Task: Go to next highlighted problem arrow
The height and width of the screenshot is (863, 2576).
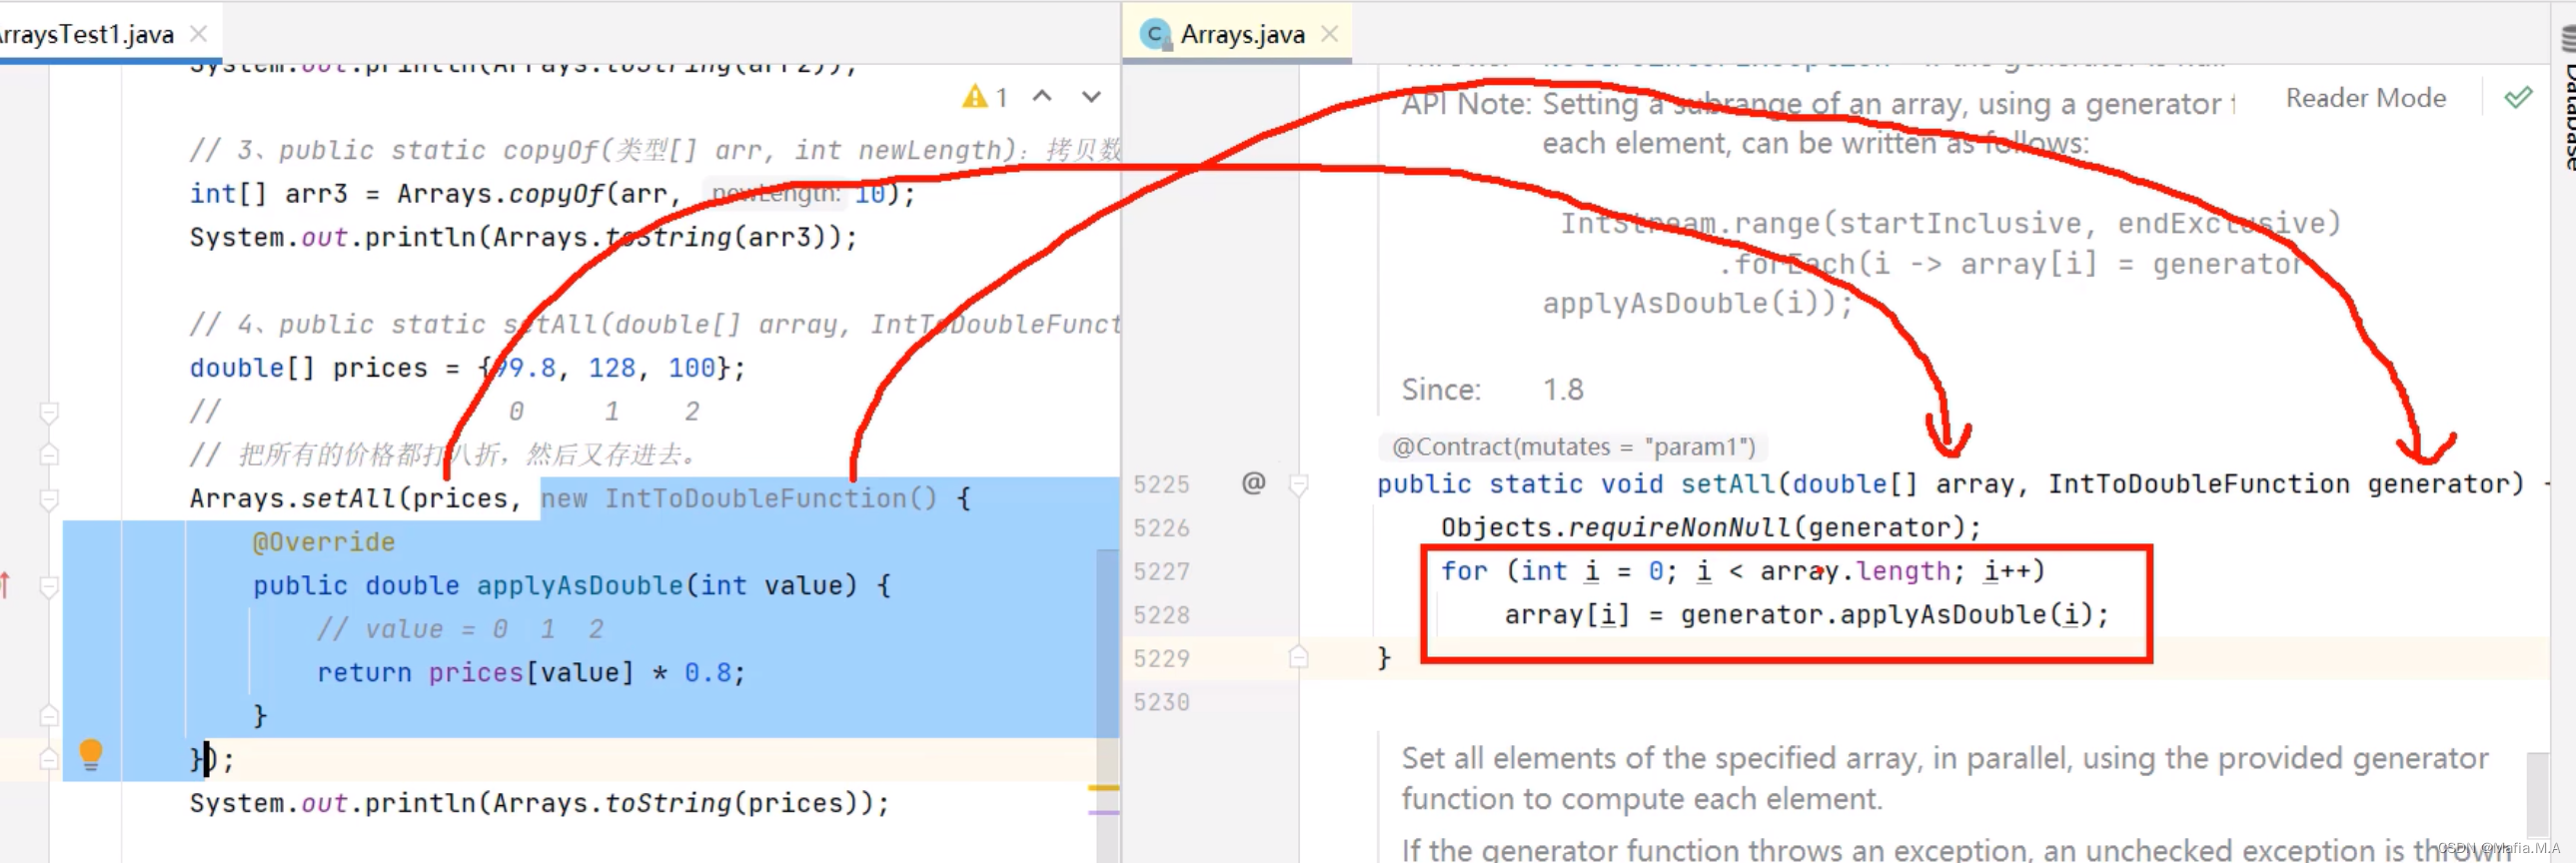Action: tap(1091, 96)
